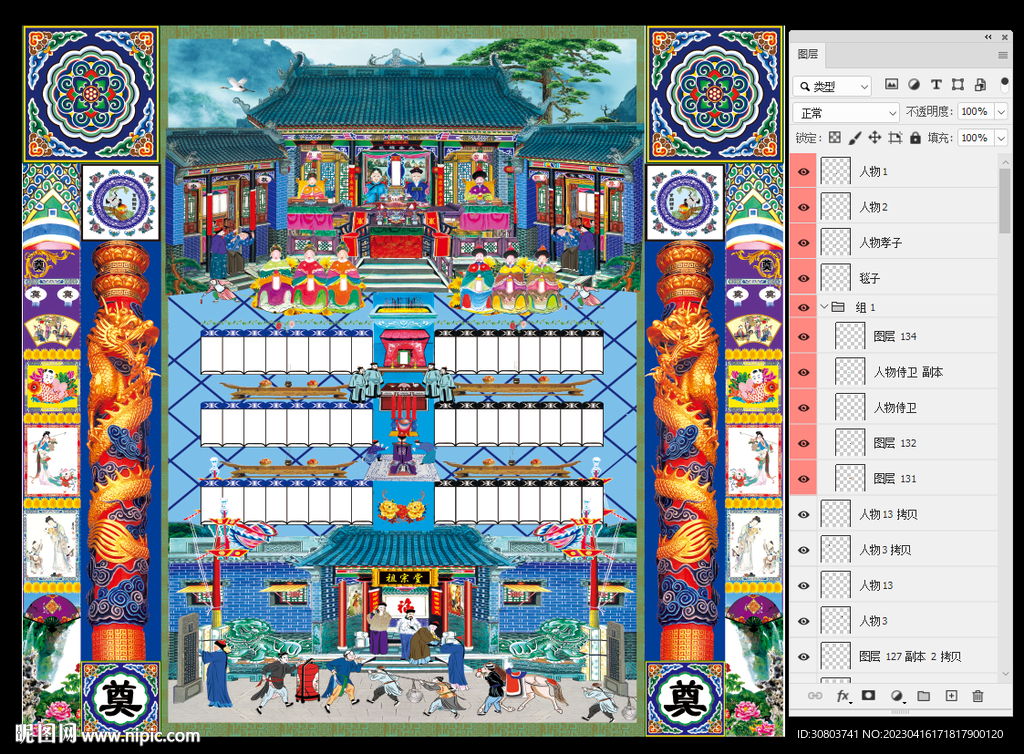This screenshot has height=754, width=1024.
Task: Switch to the 图层 panel tab
Action: (808, 54)
